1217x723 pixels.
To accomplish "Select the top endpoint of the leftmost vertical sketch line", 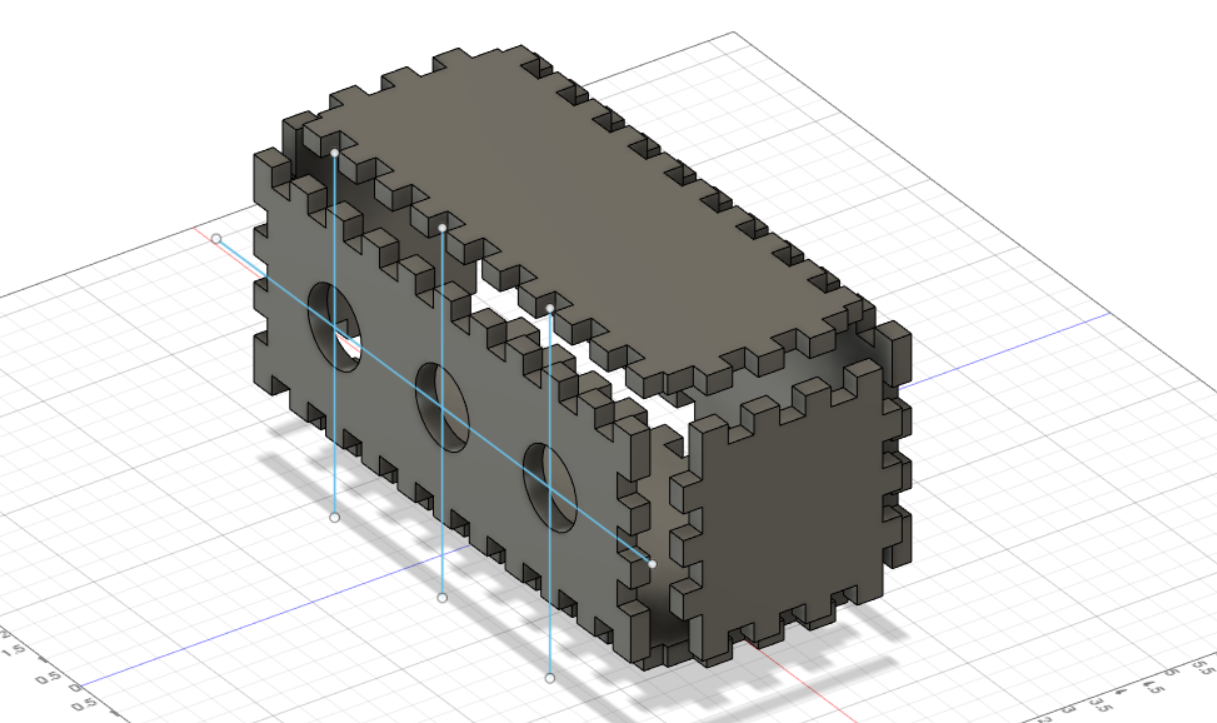I will [334, 152].
